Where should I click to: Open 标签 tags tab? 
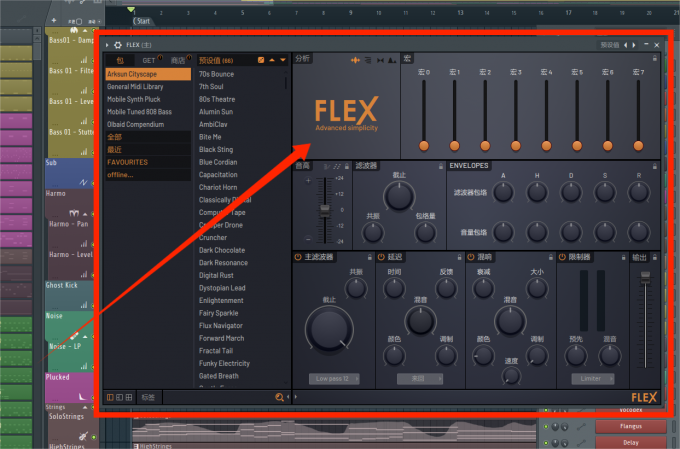click(x=148, y=397)
